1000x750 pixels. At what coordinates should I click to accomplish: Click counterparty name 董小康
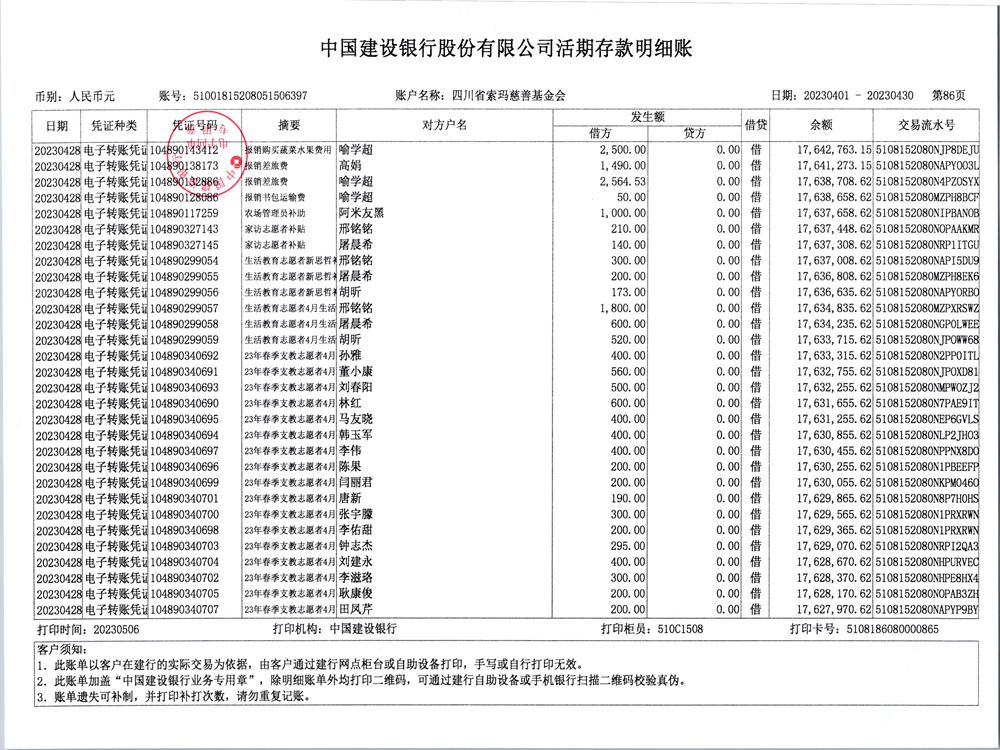356,372
